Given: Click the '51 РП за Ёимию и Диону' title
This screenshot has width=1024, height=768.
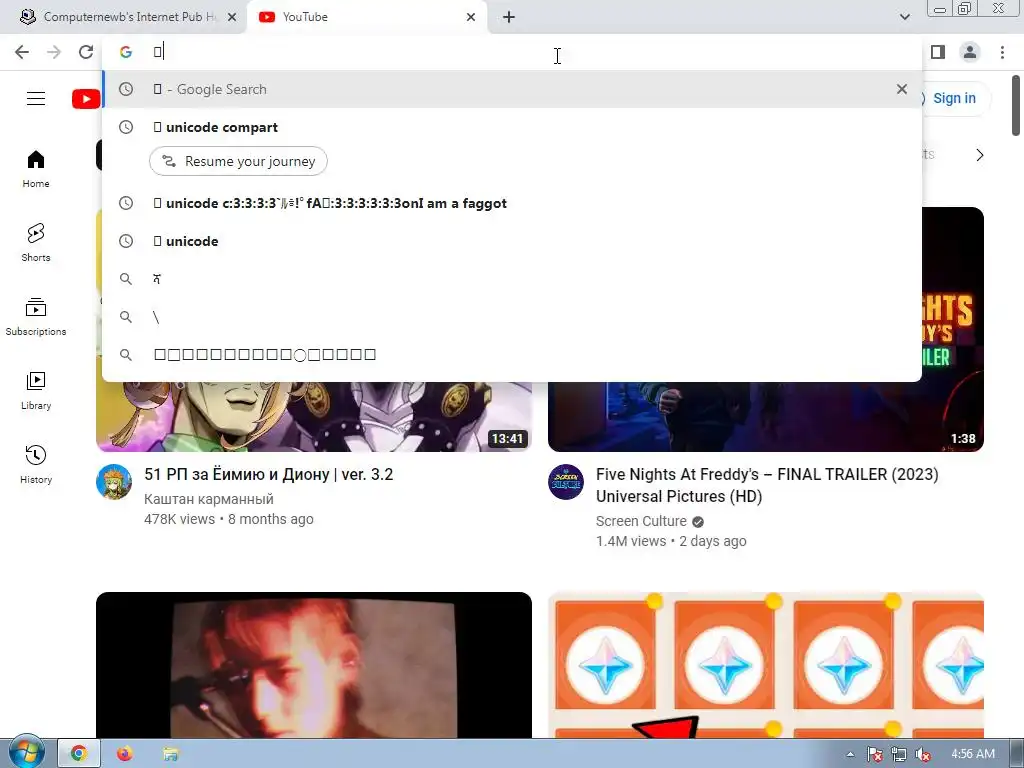Looking at the screenshot, I should click(x=268, y=475).
